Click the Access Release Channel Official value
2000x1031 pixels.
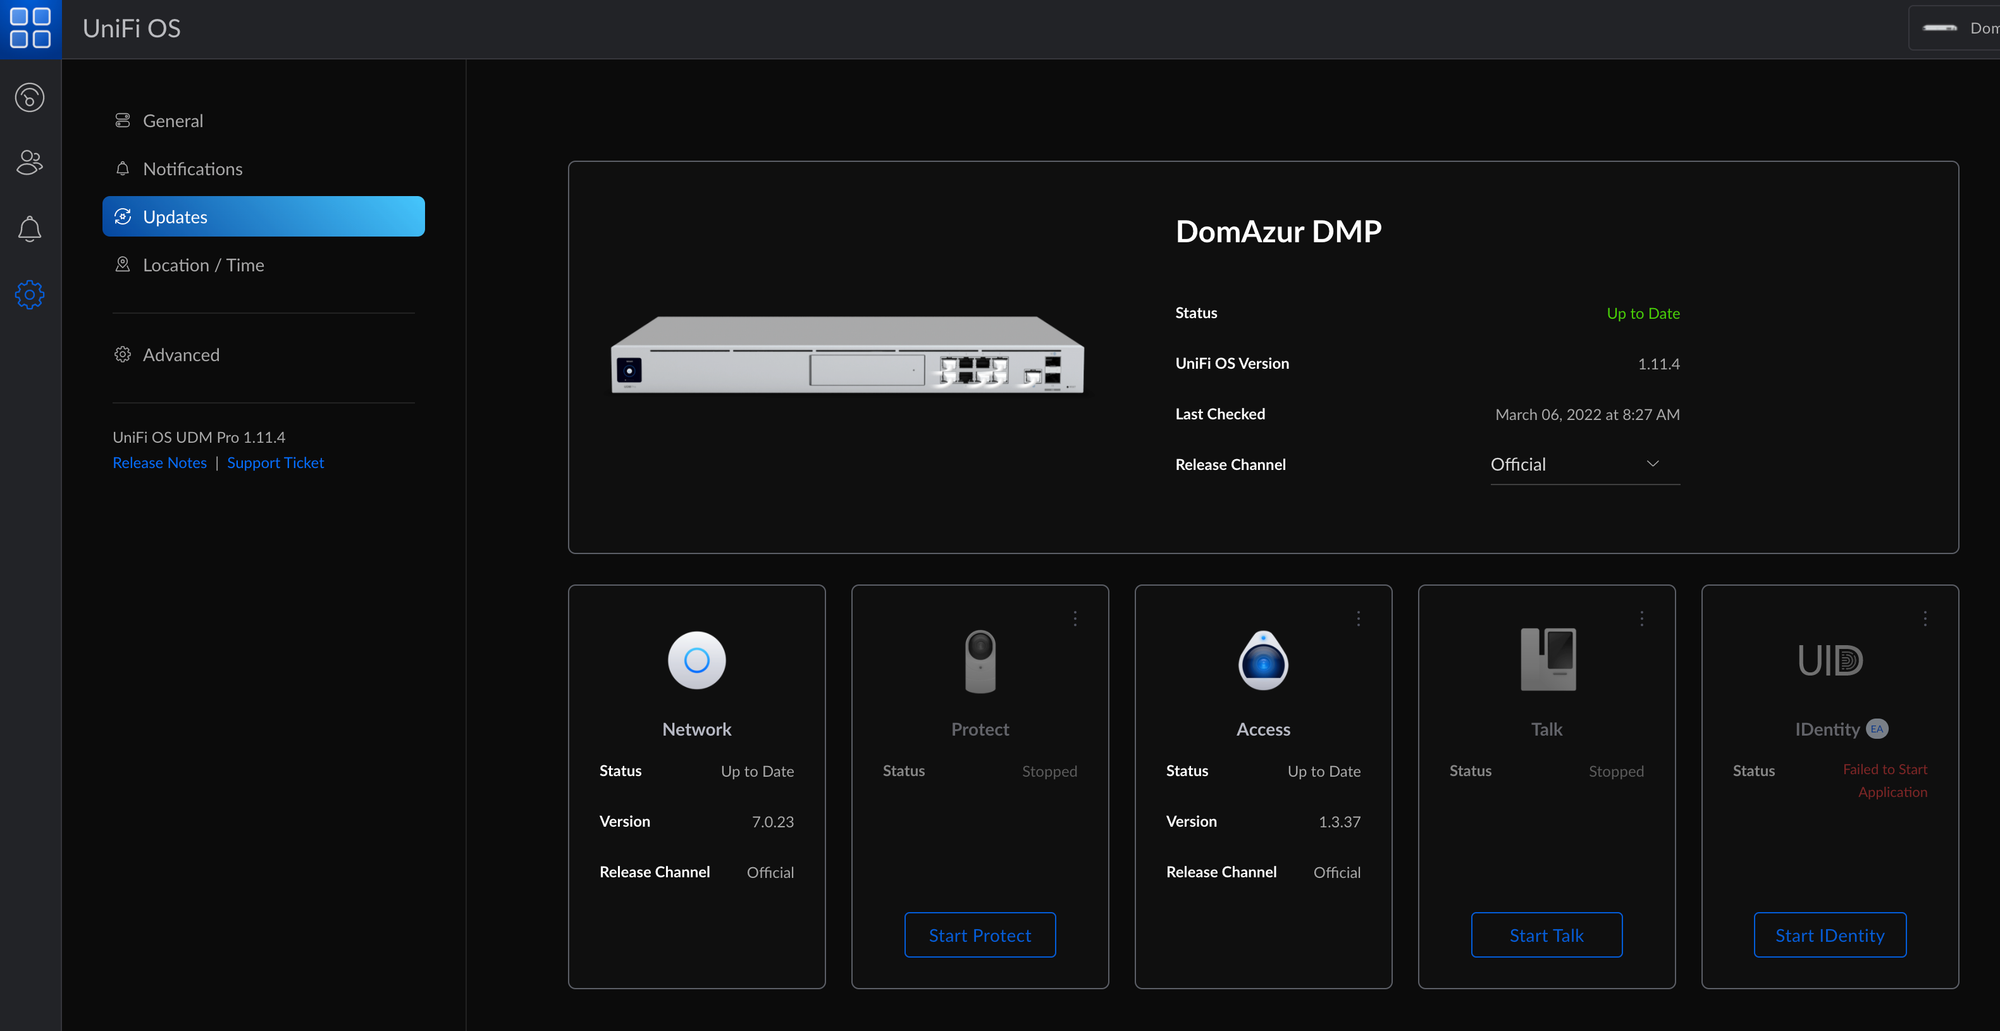1337,873
